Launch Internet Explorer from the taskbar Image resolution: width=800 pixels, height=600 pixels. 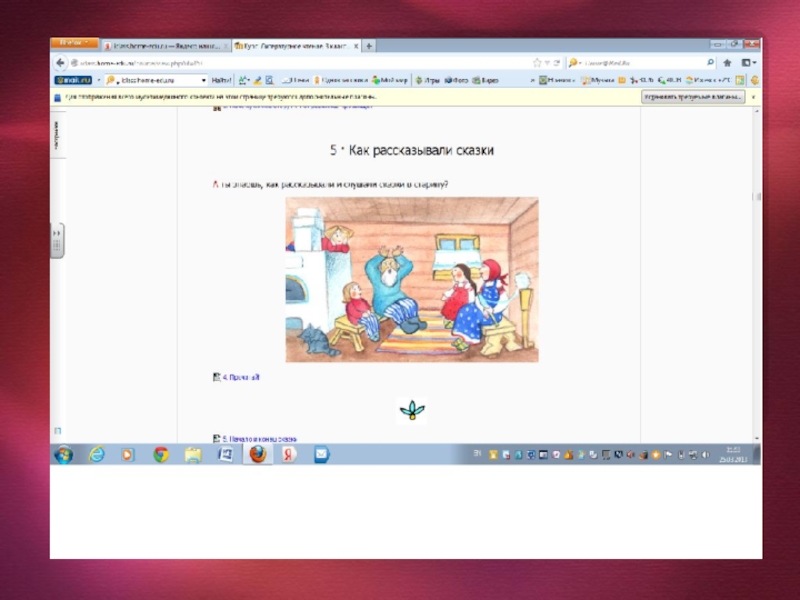(x=96, y=455)
